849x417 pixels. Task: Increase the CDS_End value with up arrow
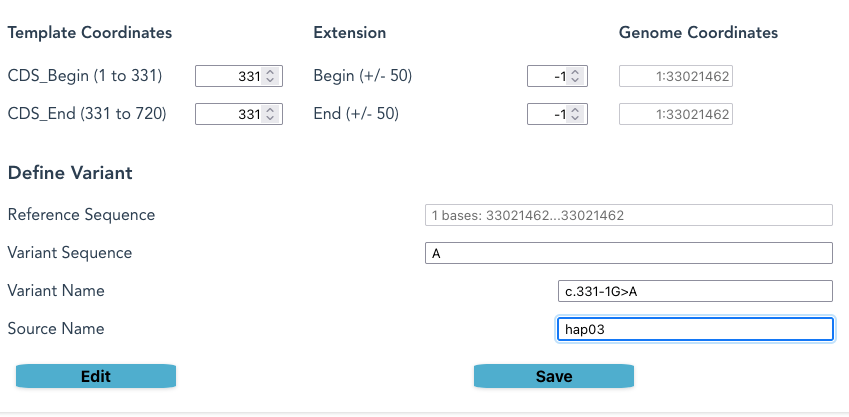point(272,110)
